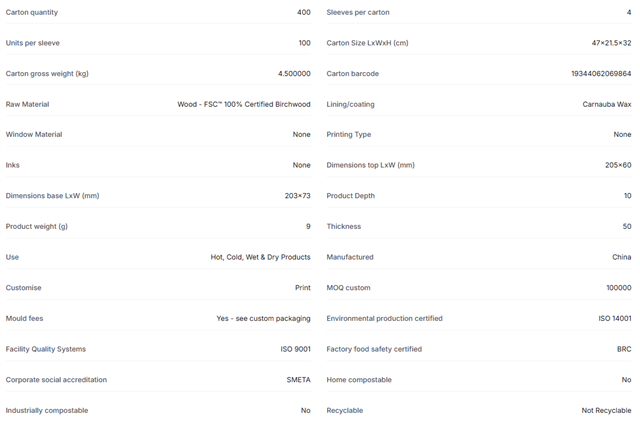Click the Yes - see custom packaging text
The height and width of the screenshot is (421, 640).
[263, 318]
